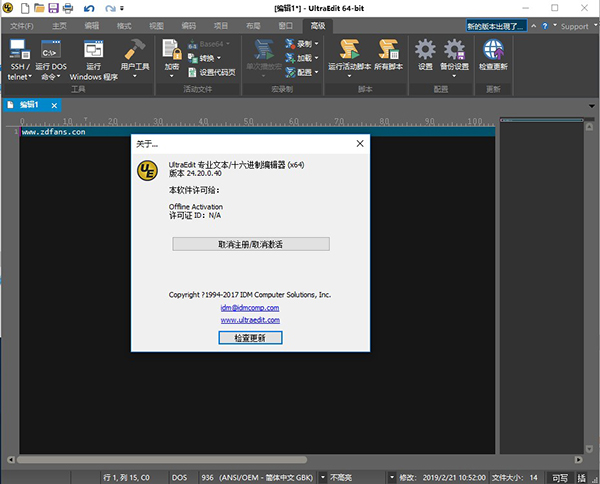Image resolution: width=600 pixels, height=484 pixels.
Task: Collapse the ribbon with the chevron
Action: 533,26
